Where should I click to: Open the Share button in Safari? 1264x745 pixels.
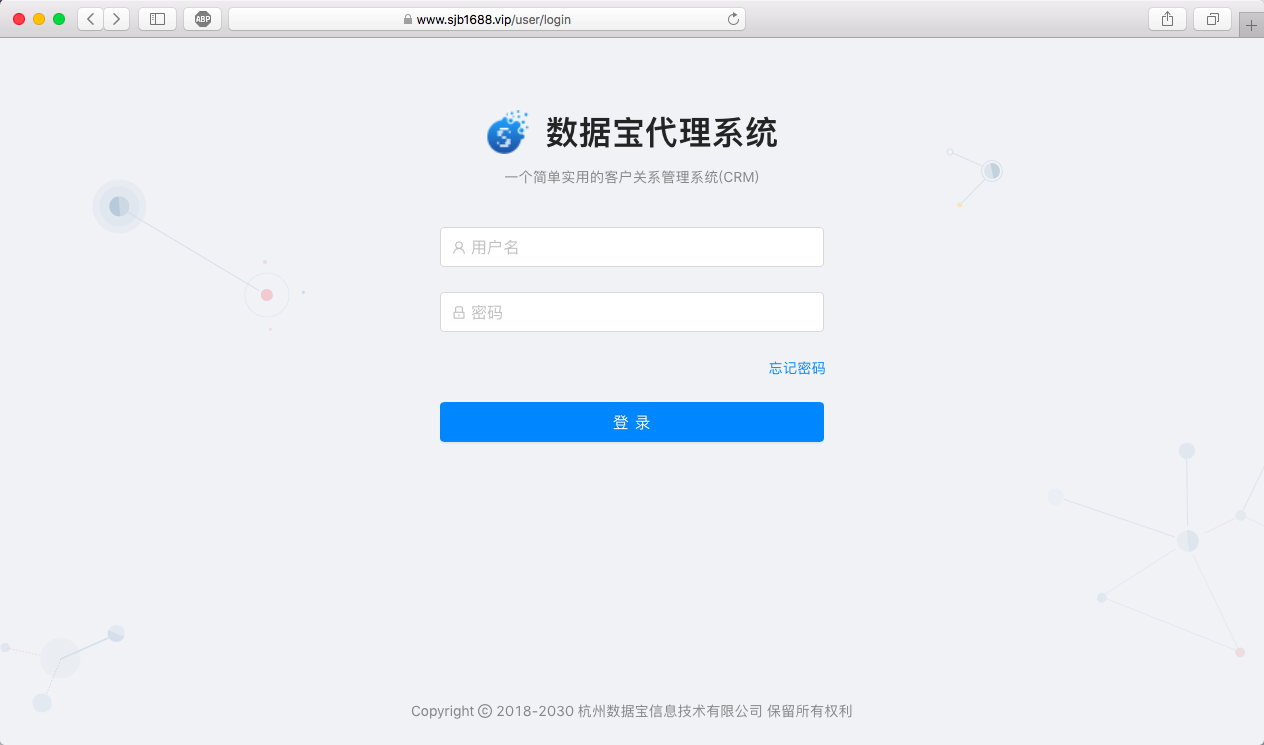[x=1167, y=19]
